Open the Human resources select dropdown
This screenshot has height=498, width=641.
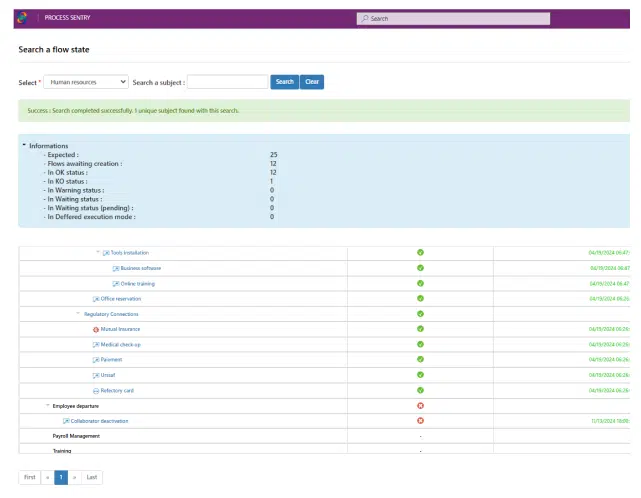(x=86, y=82)
